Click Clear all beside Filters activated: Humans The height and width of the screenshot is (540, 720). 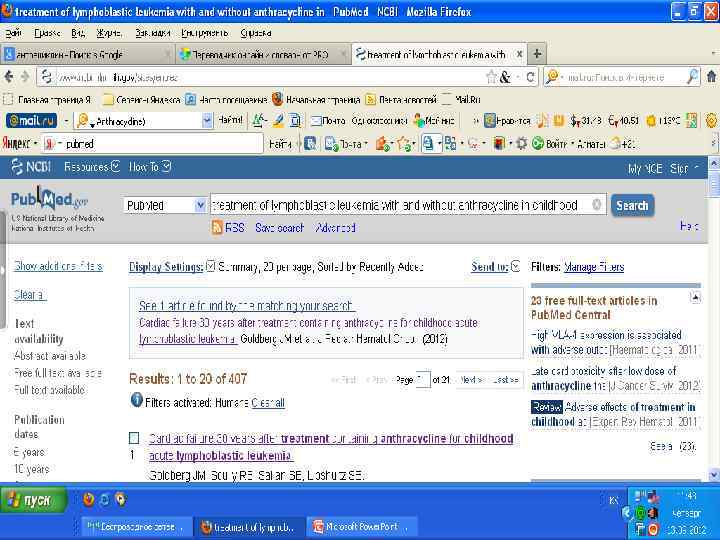pos(268,403)
